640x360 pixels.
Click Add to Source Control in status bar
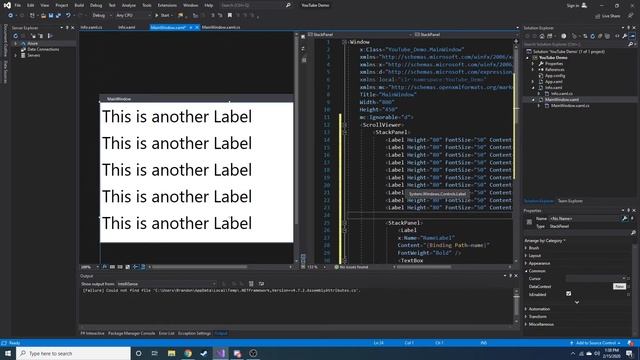click(x=596, y=343)
